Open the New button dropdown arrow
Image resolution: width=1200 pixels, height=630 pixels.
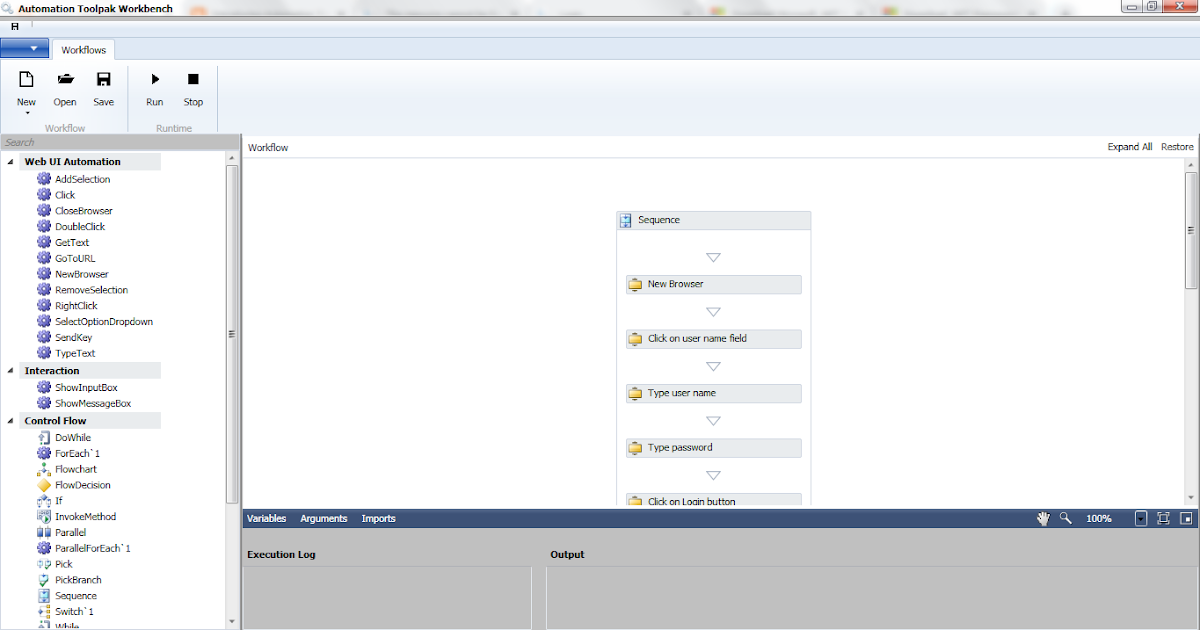click(25, 111)
